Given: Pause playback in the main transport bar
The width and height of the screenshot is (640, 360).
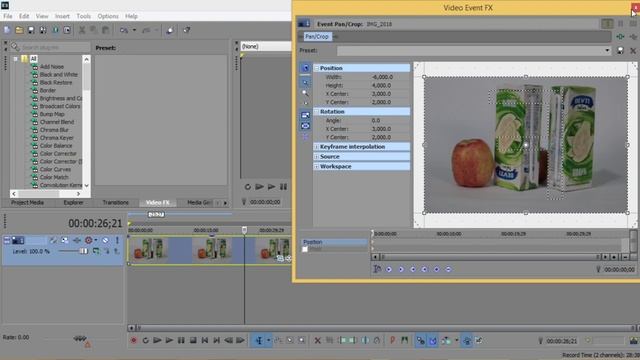Looking at the screenshot, I should click(x=181, y=340).
